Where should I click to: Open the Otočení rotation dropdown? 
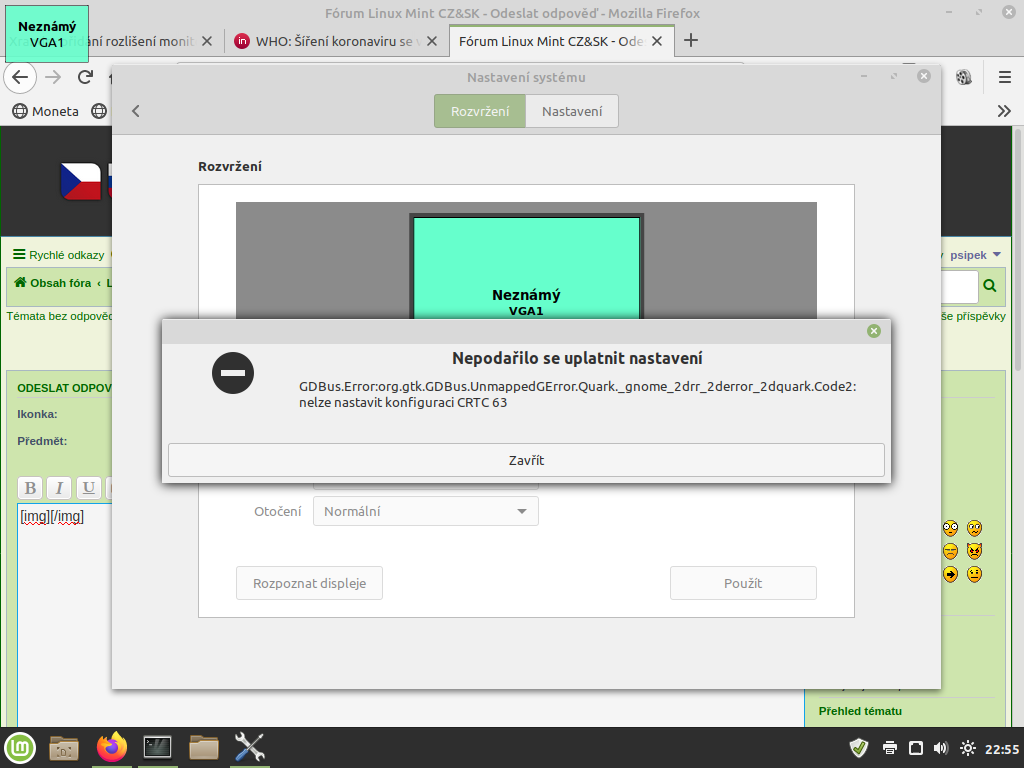tap(426, 511)
